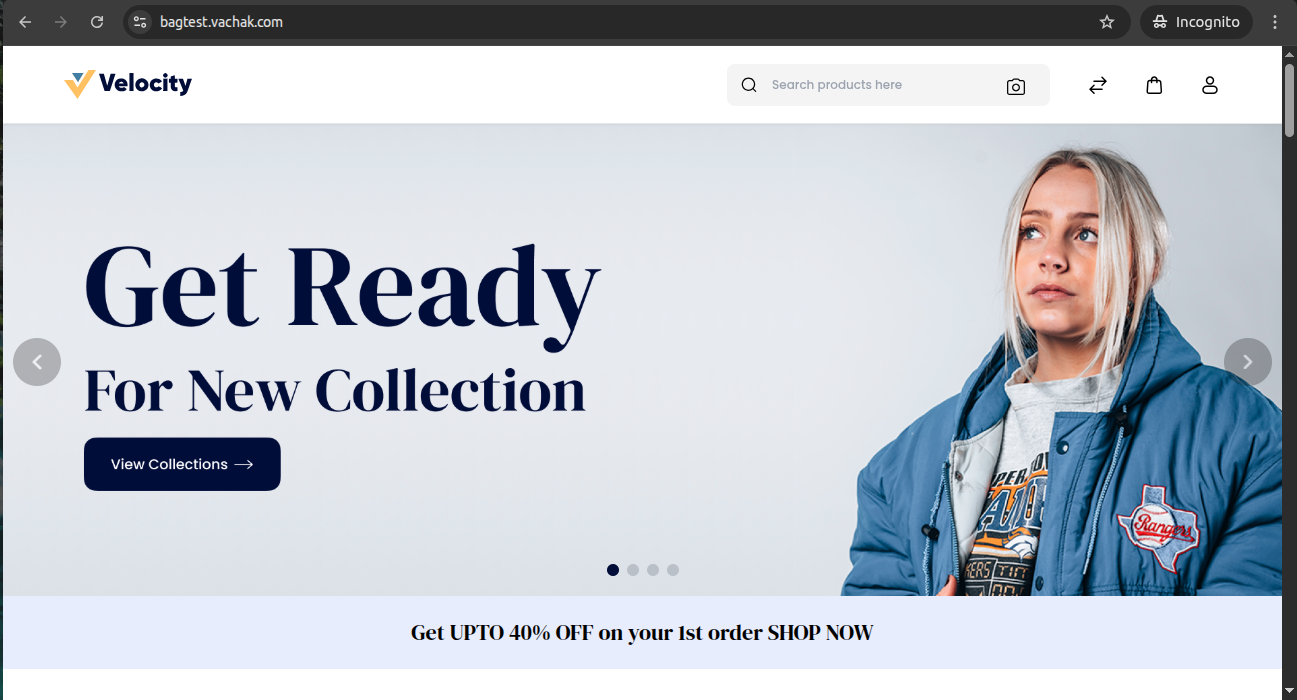Click the browser reload icon

(97, 22)
